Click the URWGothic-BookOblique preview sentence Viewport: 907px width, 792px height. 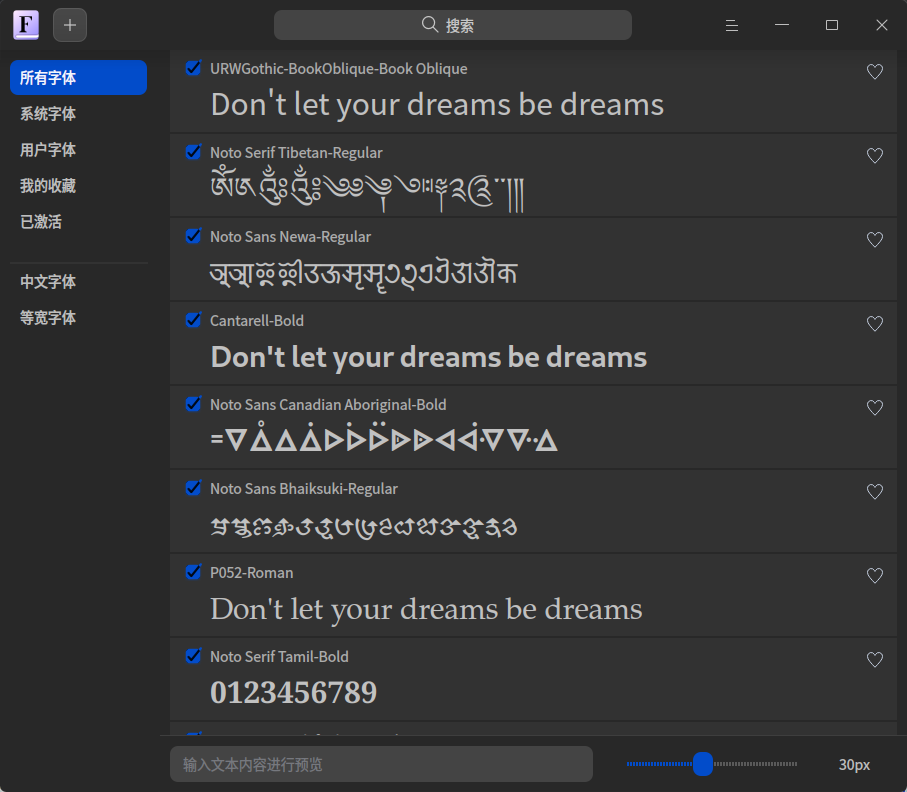click(x=437, y=105)
